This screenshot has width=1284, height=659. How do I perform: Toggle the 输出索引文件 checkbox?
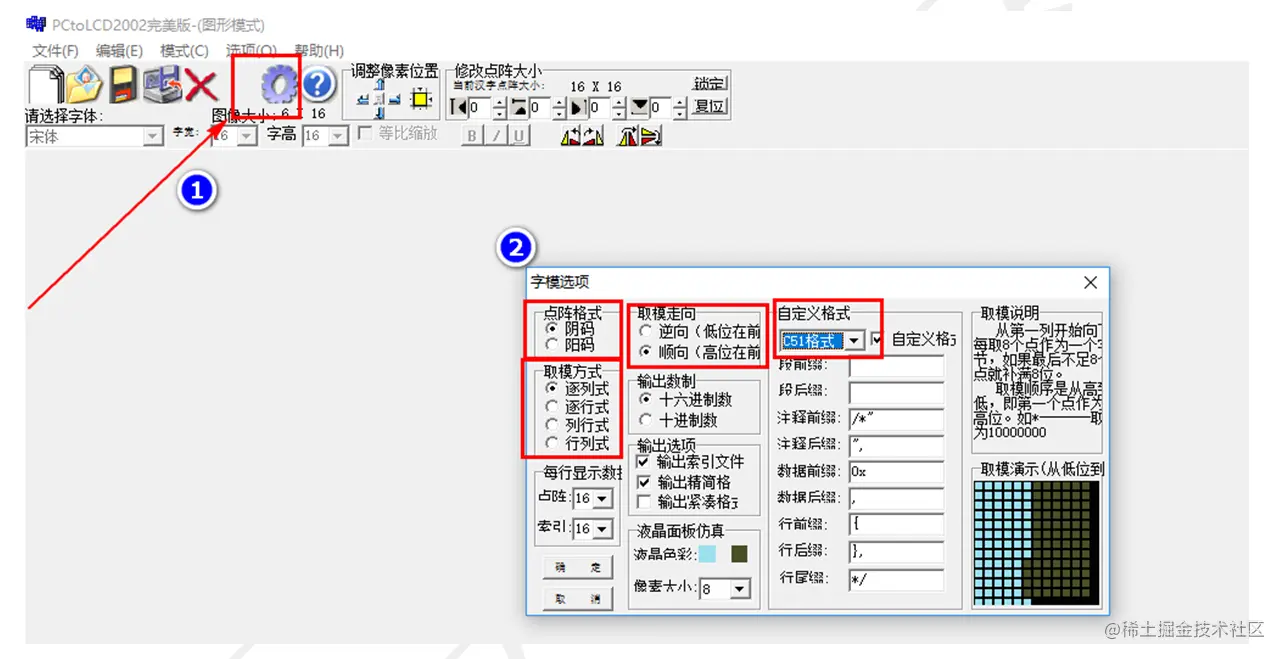tap(645, 463)
